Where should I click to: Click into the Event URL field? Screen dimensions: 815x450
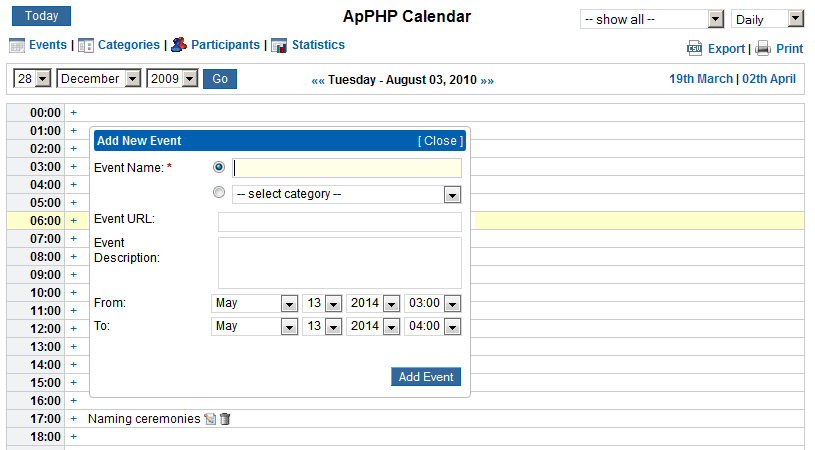coord(340,222)
